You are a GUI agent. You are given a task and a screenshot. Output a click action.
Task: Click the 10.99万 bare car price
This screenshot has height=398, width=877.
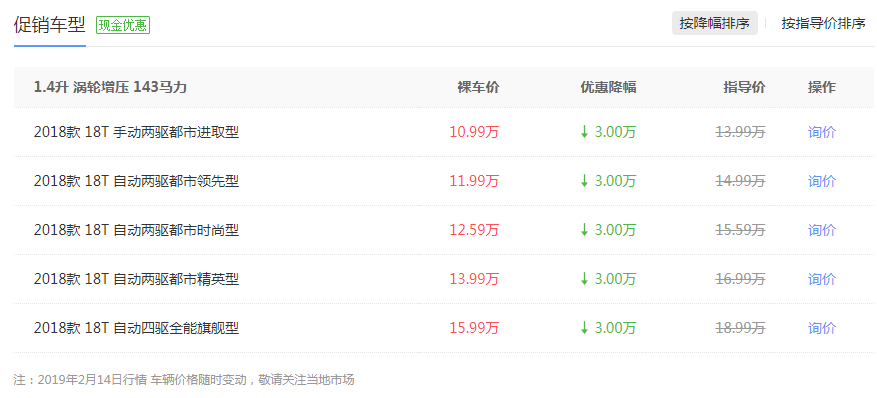(x=474, y=132)
